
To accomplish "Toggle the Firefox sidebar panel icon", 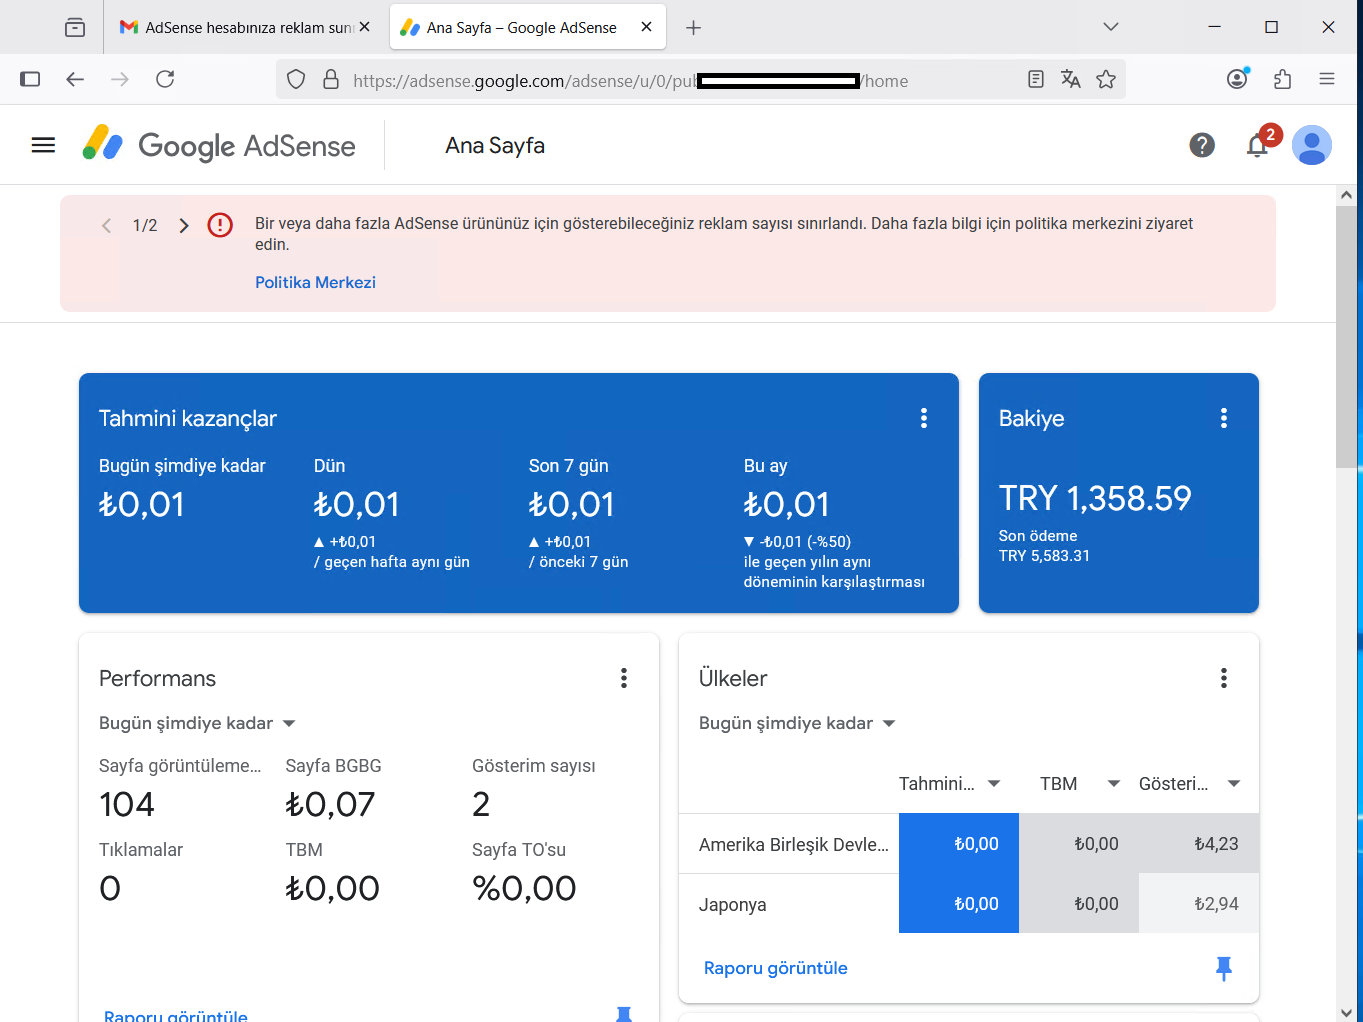I will click(30, 79).
